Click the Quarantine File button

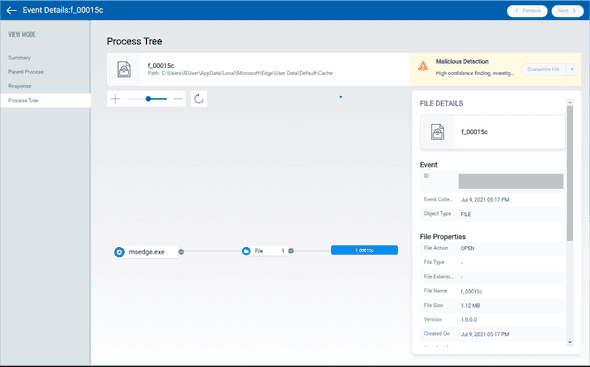coord(543,69)
